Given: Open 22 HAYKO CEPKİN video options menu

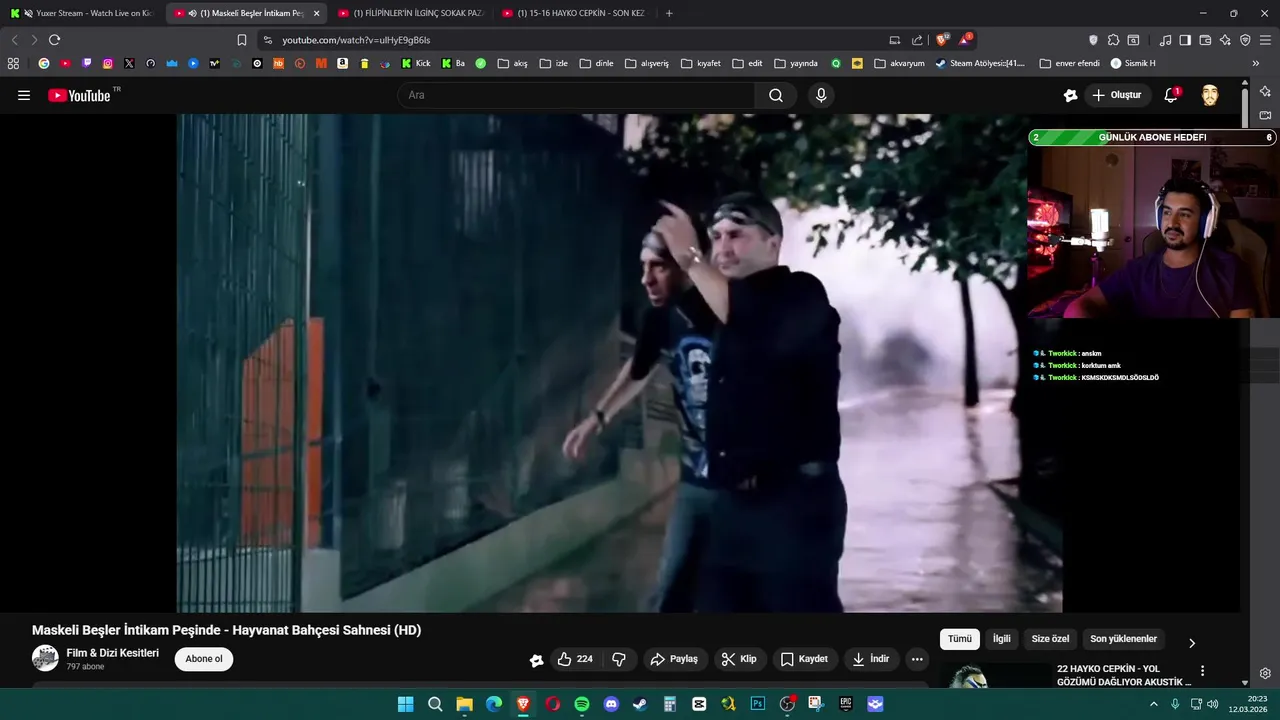Looking at the screenshot, I should click(1202, 671).
